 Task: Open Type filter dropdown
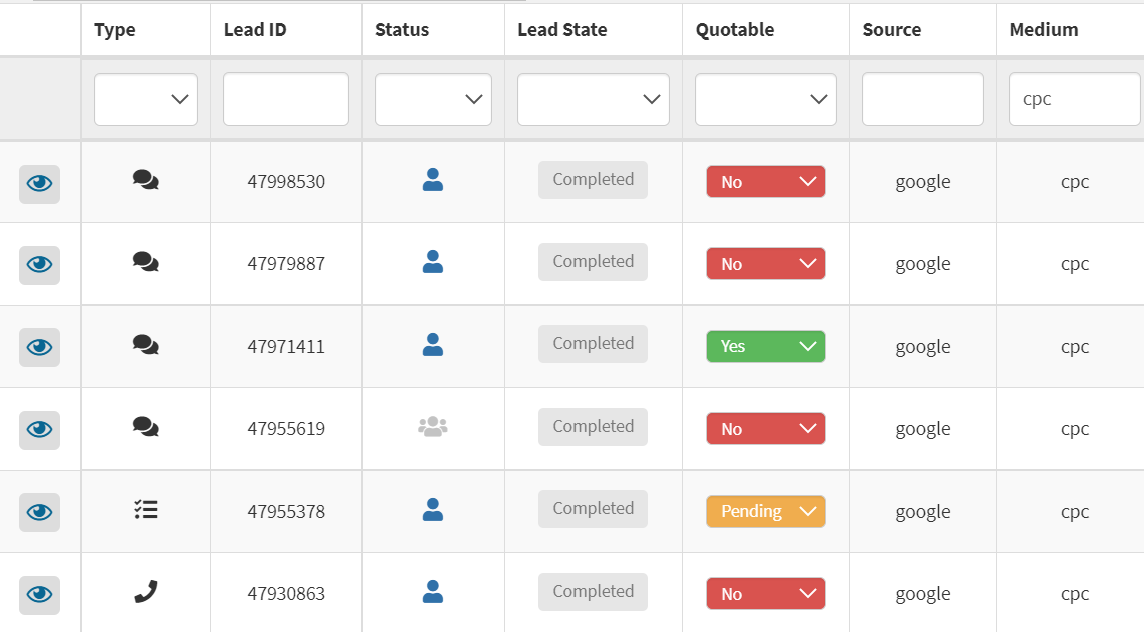pos(146,99)
